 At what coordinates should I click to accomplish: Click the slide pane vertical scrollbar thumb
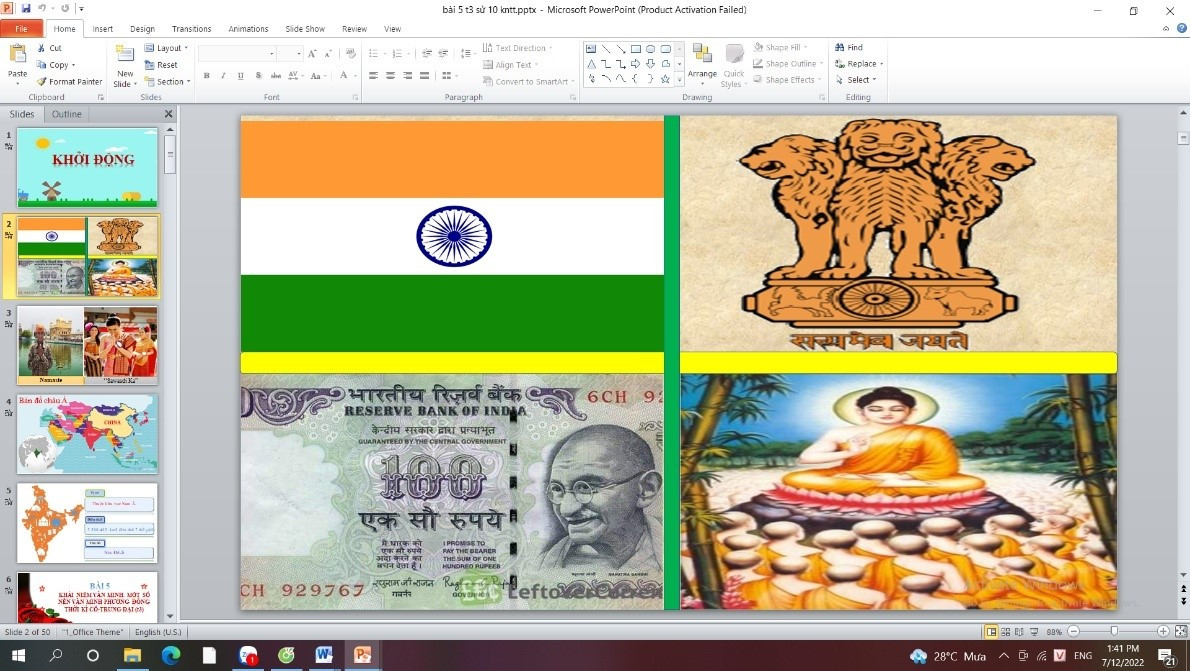170,154
